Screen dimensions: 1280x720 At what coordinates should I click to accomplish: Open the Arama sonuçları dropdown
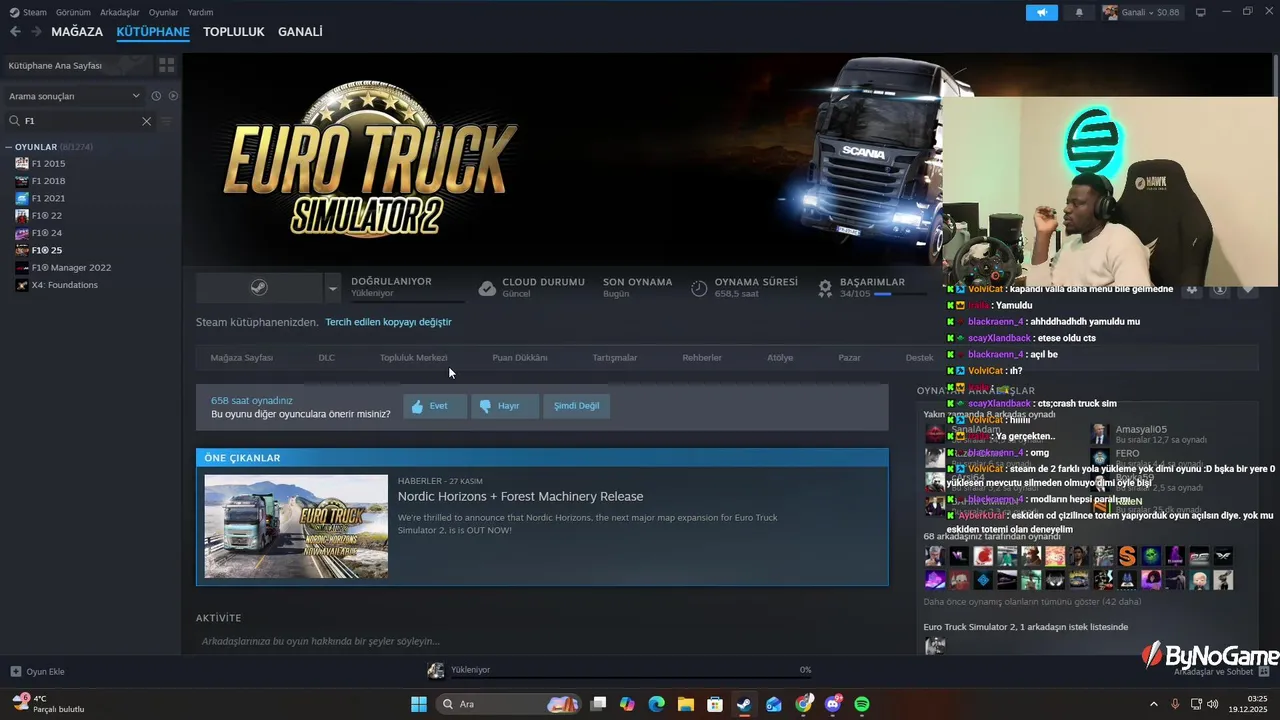point(74,96)
